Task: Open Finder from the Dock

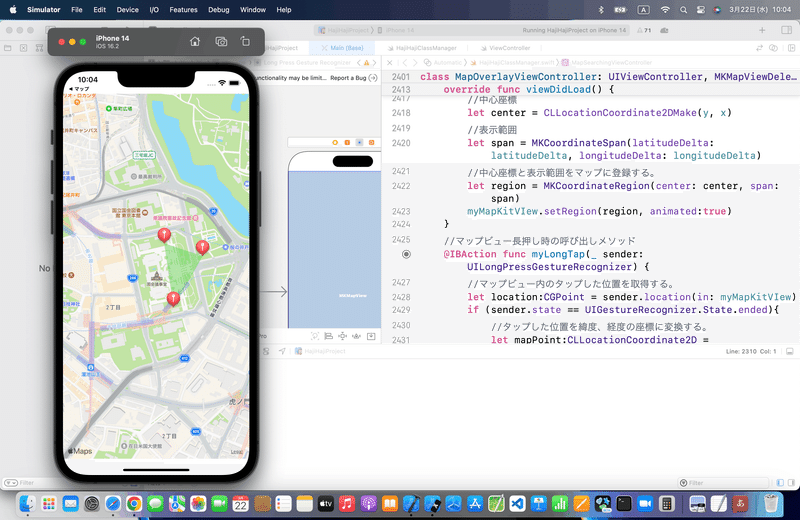Action: 27,504
